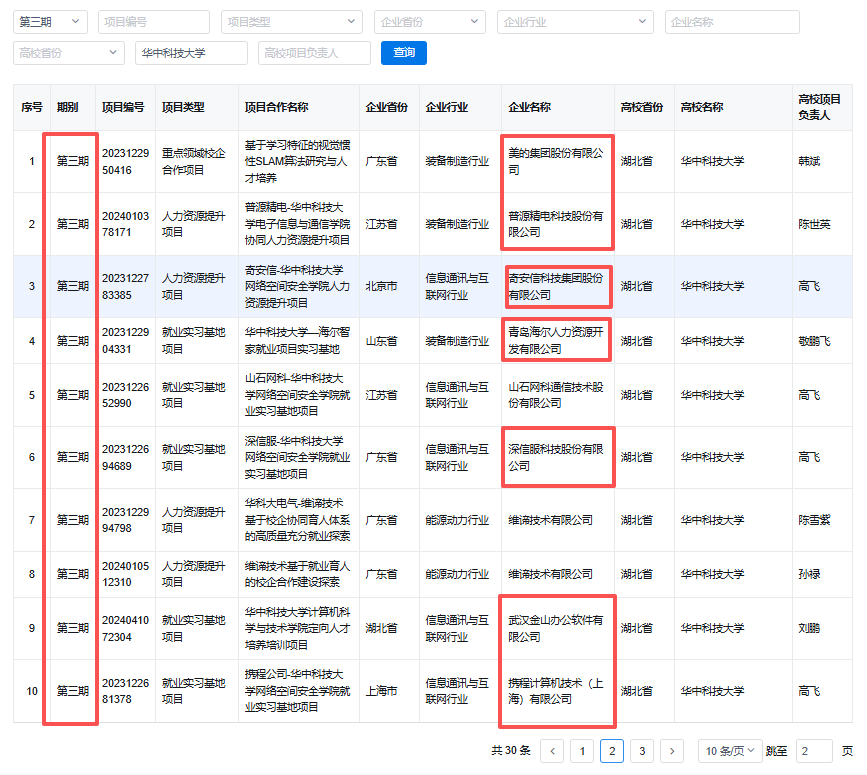Click project name 华中科技大学—海尔智家就业项目实习基地
Viewport: 867px width, 775px height.
point(297,341)
